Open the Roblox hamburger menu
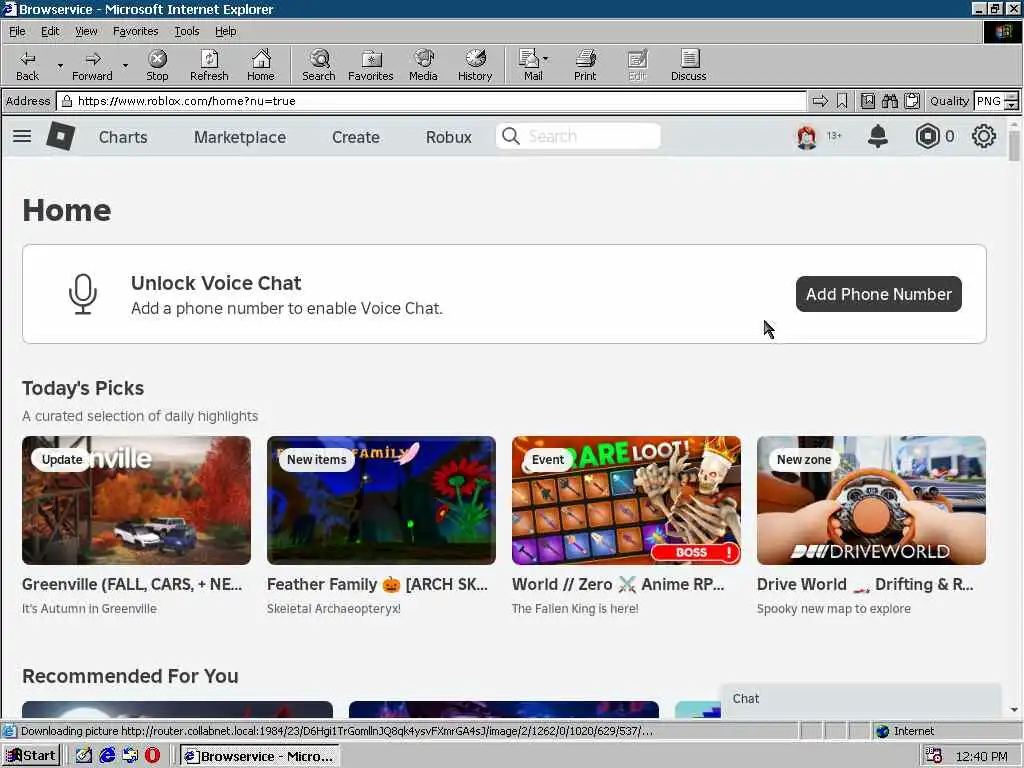1024x768 pixels. click(22, 136)
